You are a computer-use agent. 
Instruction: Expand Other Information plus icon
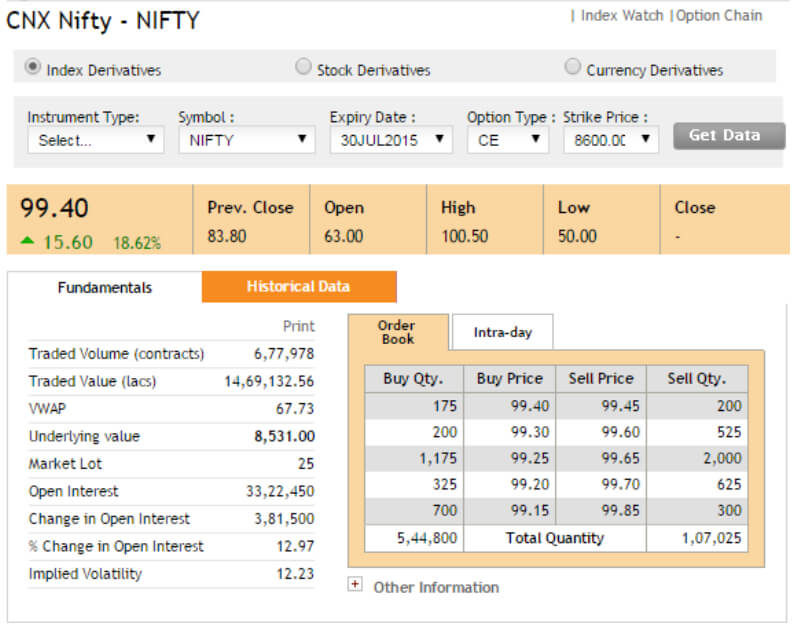click(355, 585)
